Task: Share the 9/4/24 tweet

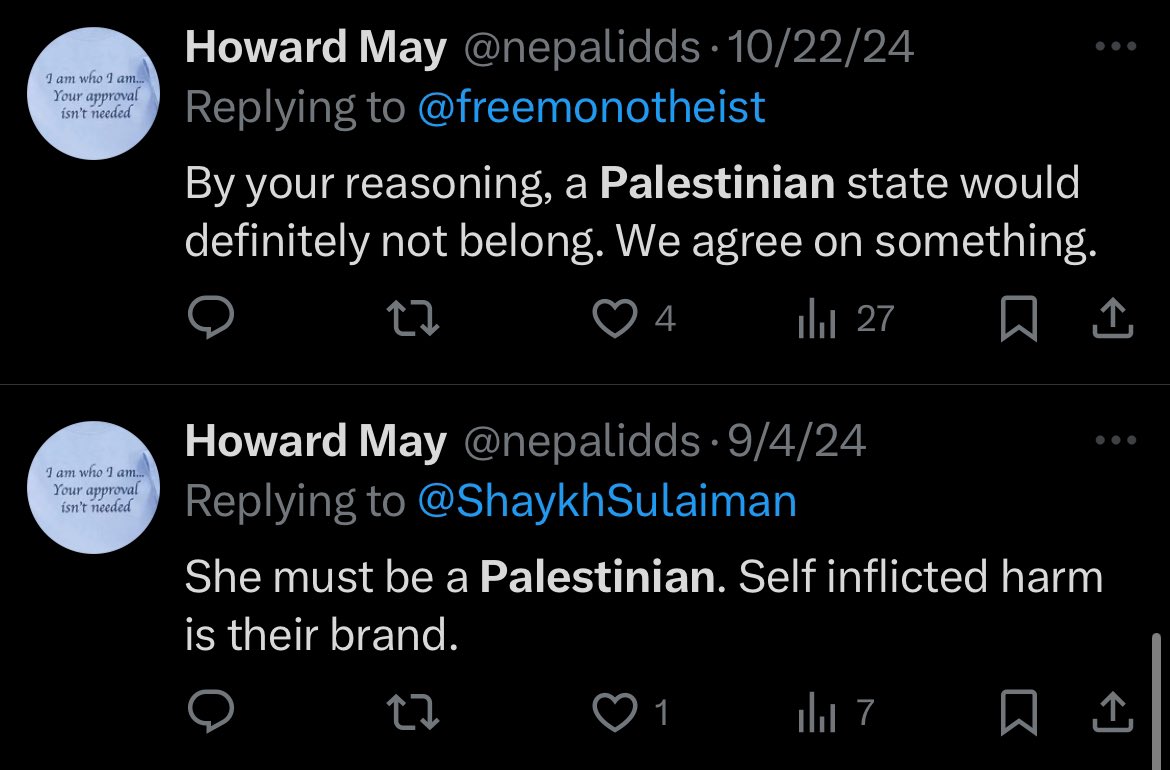Action: coord(1113,713)
